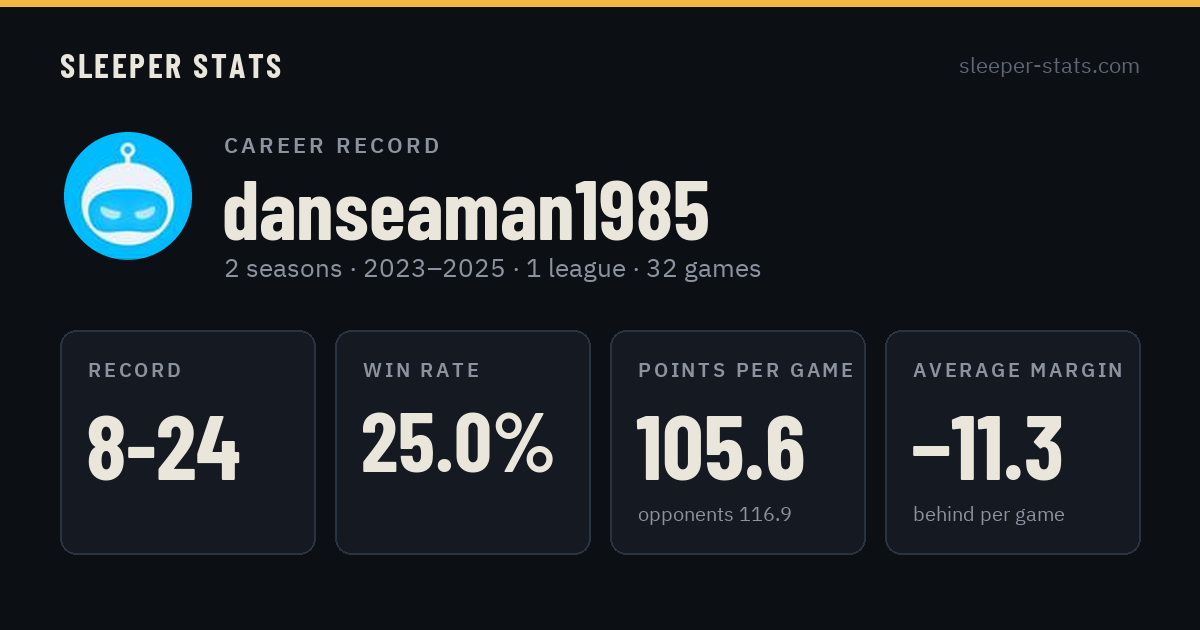Image resolution: width=1200 pixels, height=630 pixels.
Task: Click the AVERAGE MARGIN card label
Action: coord(1018,371)
